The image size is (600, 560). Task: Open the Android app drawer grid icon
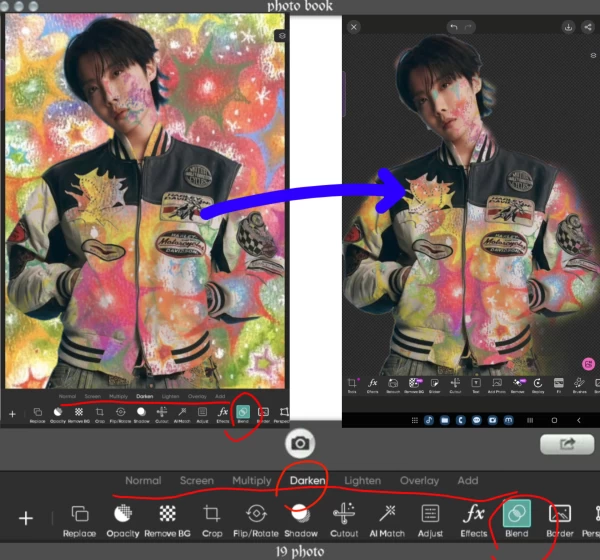coord(414,420)
